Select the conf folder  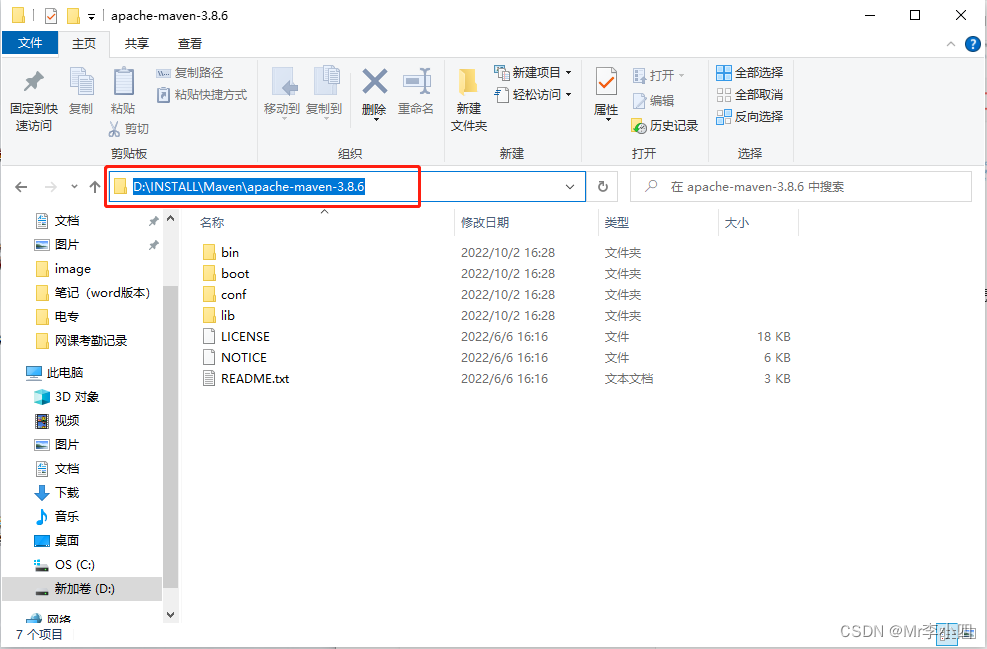(x=225, y=295)
